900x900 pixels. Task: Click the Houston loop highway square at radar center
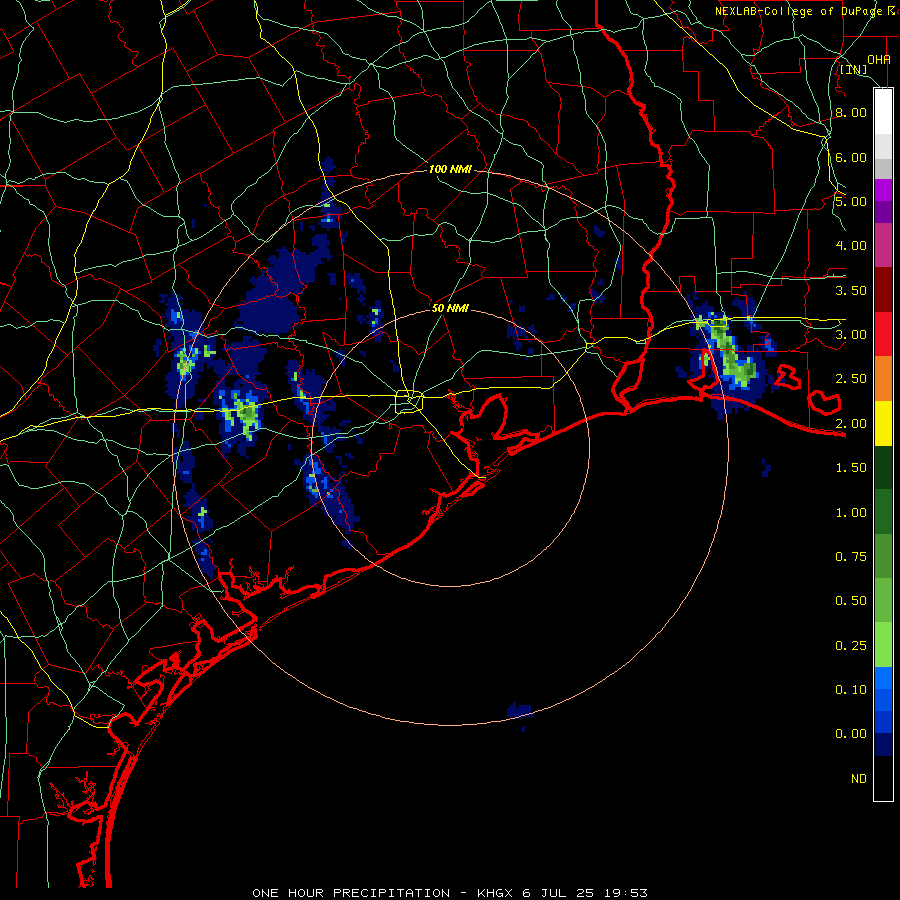(x=409, y=401)
